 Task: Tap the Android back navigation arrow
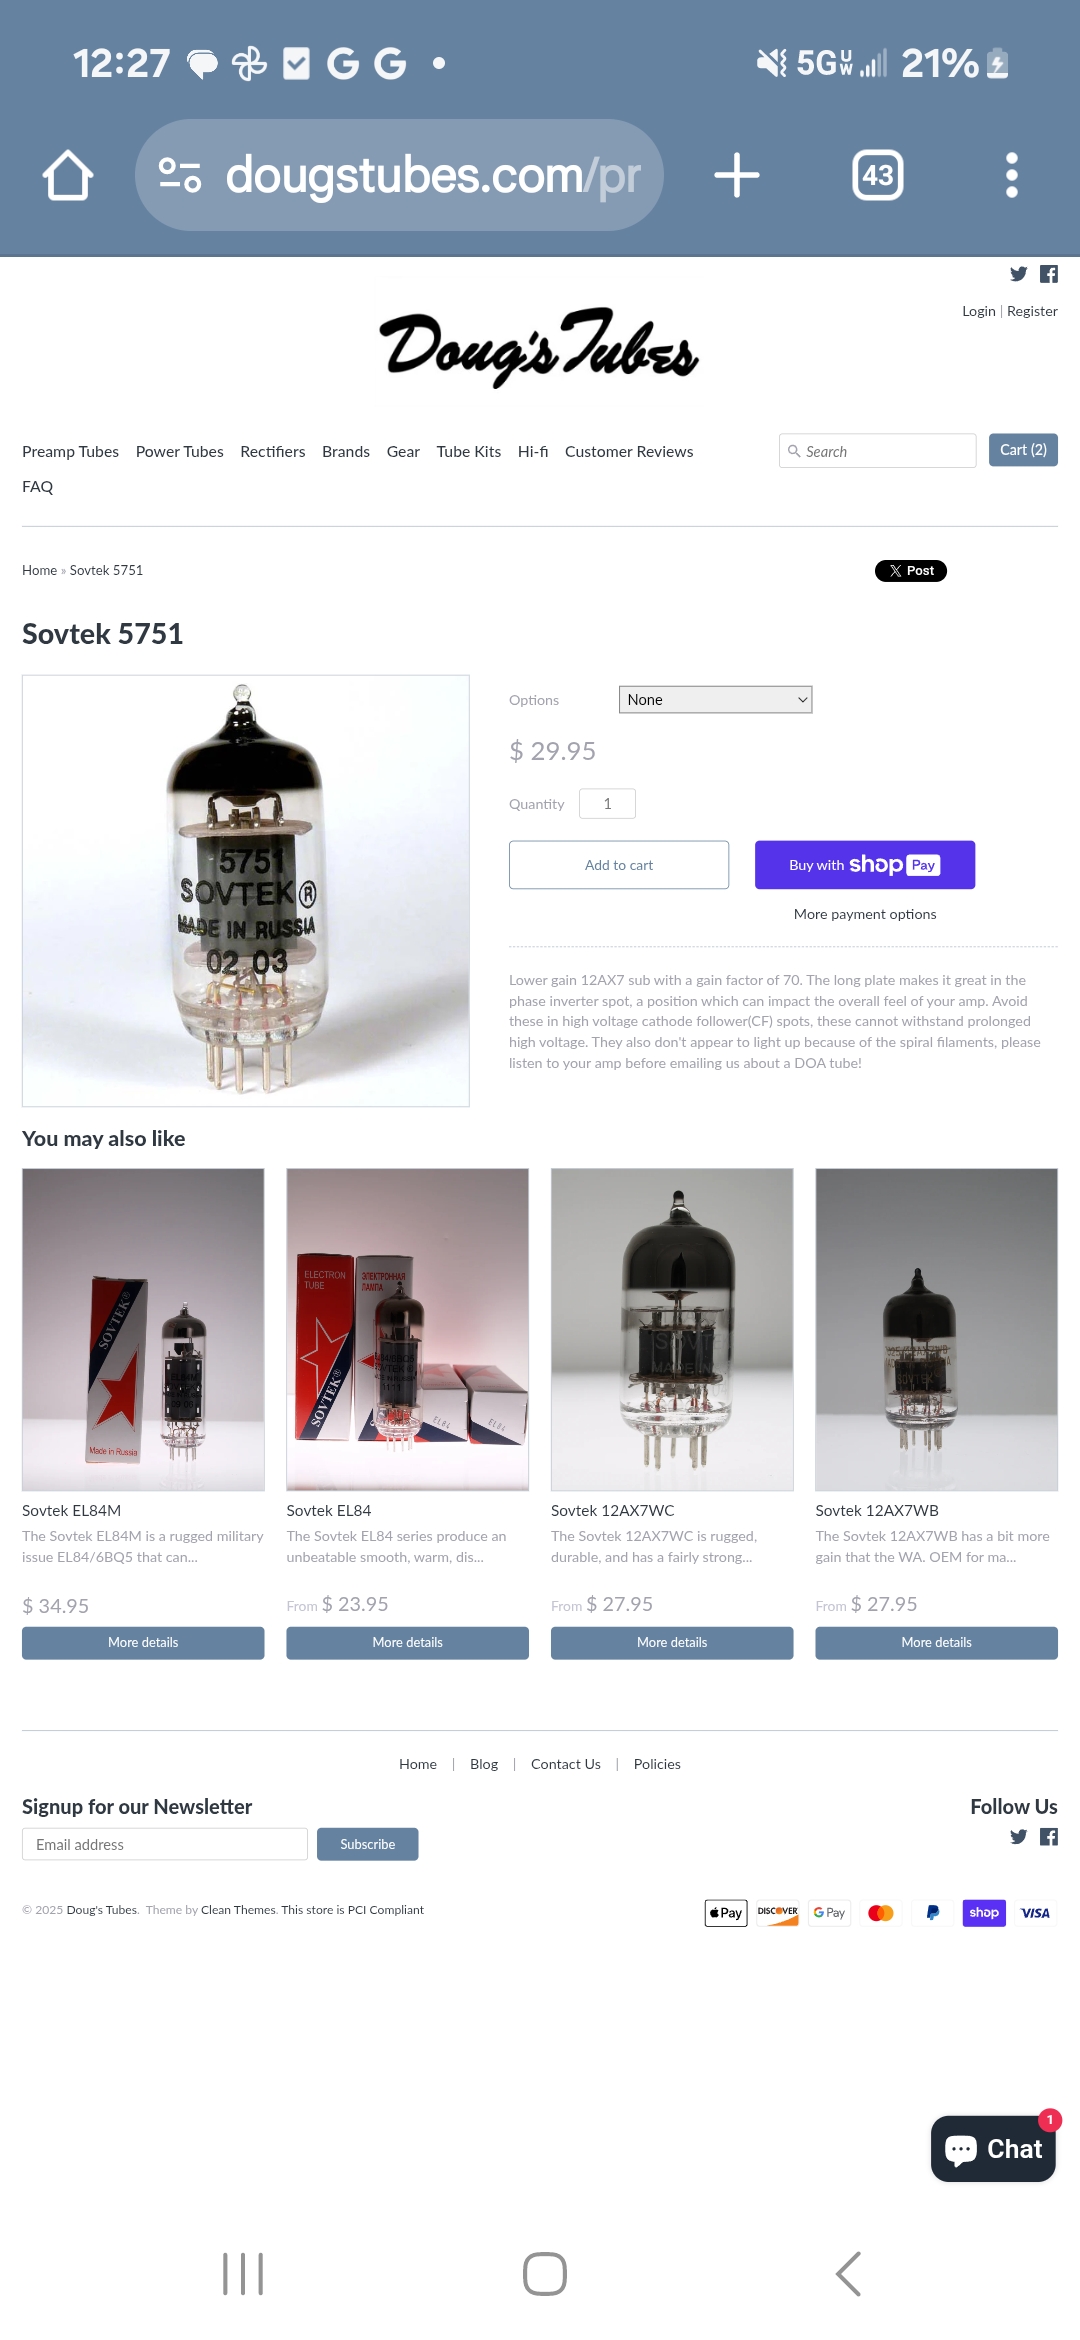[849, 2274]
